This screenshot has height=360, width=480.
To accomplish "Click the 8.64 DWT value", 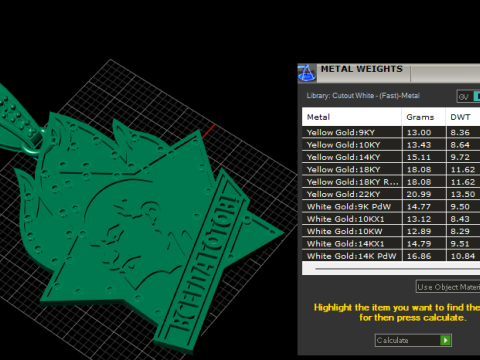I will pos(460,145).
